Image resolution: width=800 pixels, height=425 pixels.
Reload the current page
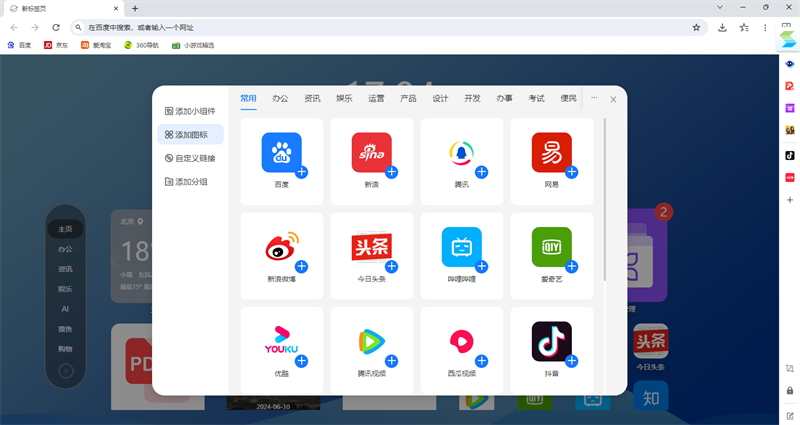pos(56,28)
